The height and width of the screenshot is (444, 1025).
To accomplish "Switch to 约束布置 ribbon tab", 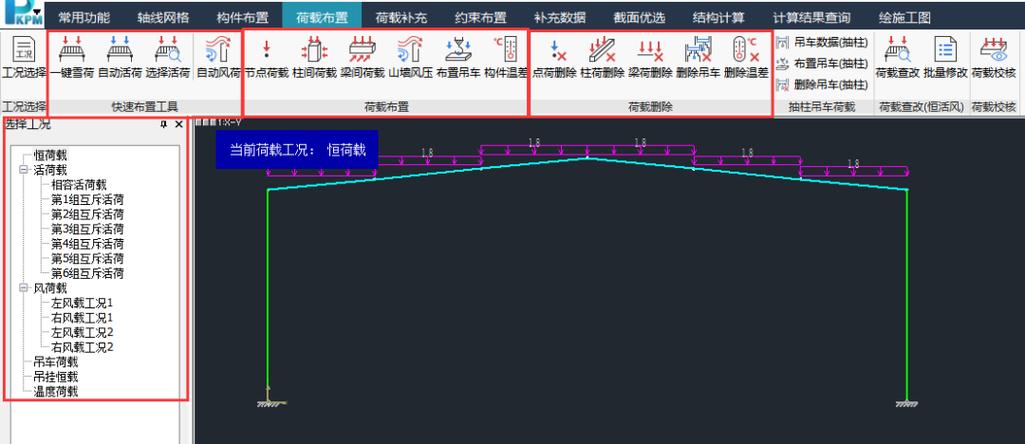I will tap(480, 18).
